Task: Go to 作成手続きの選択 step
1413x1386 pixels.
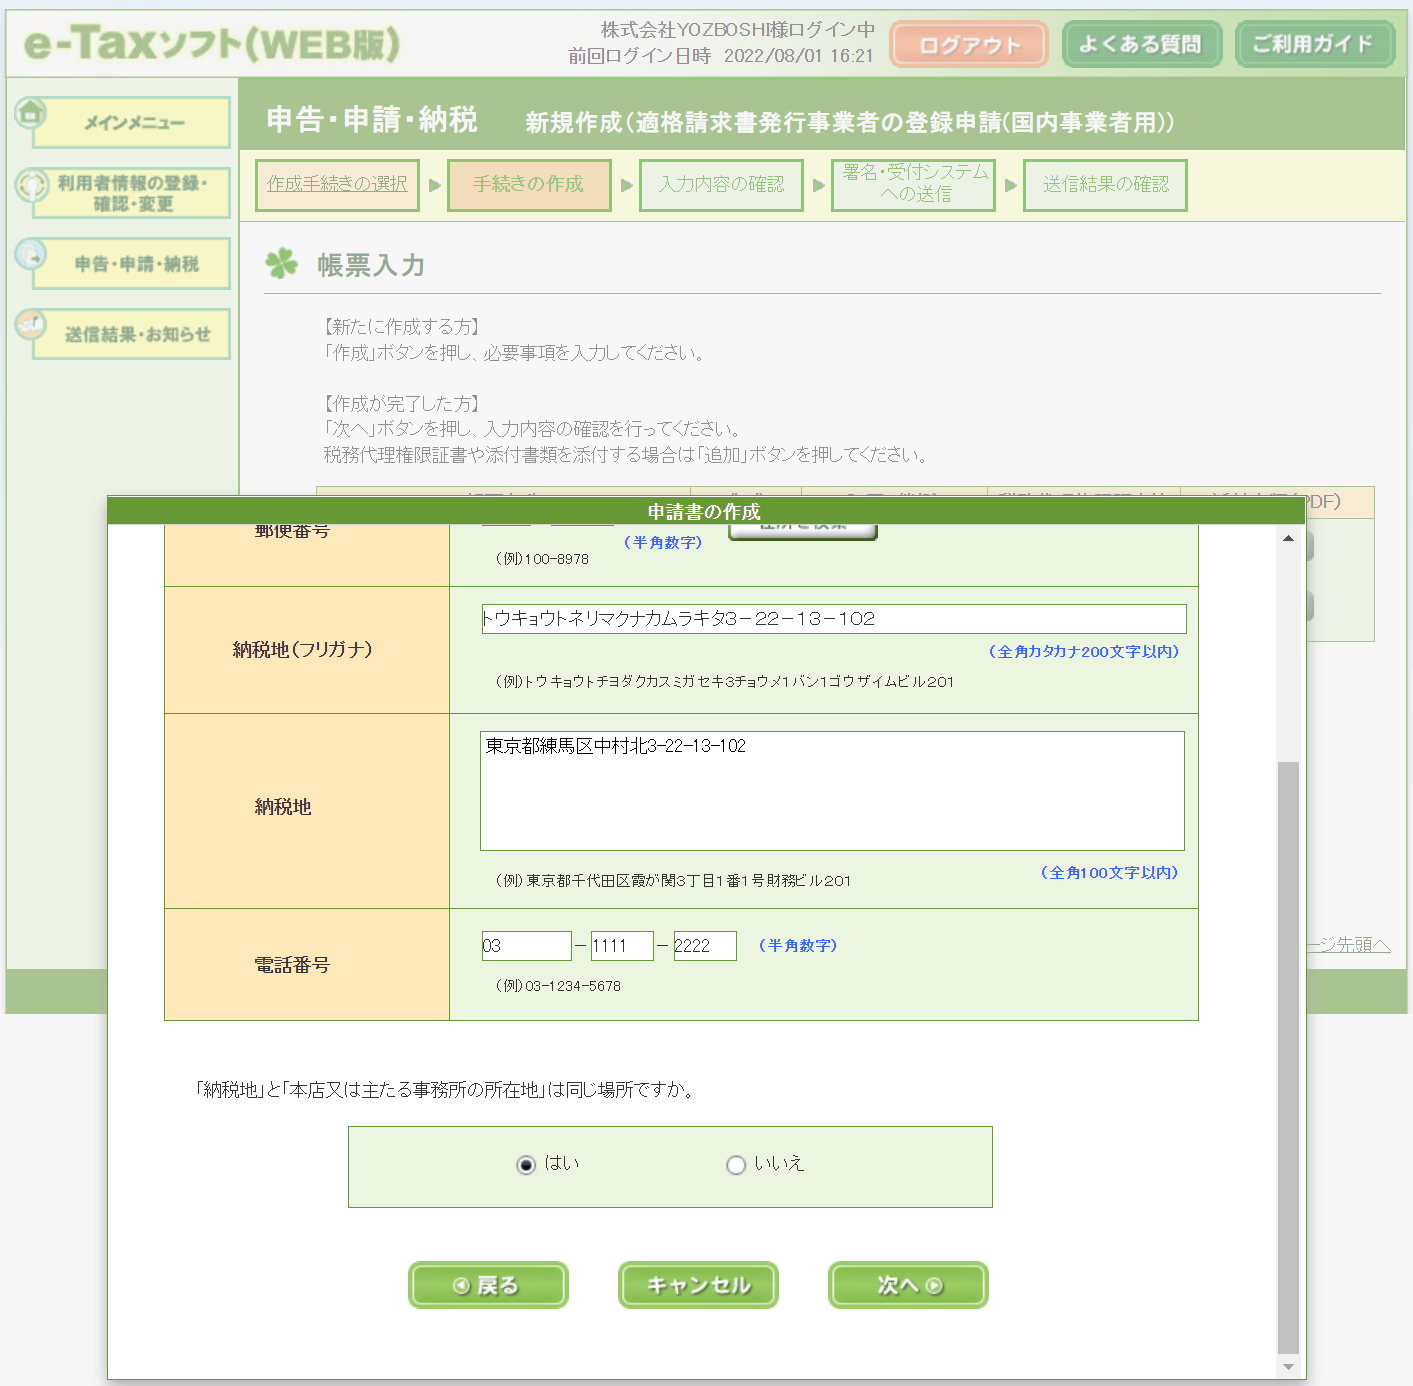Action: pyautogui.click(x=337, y=185)
